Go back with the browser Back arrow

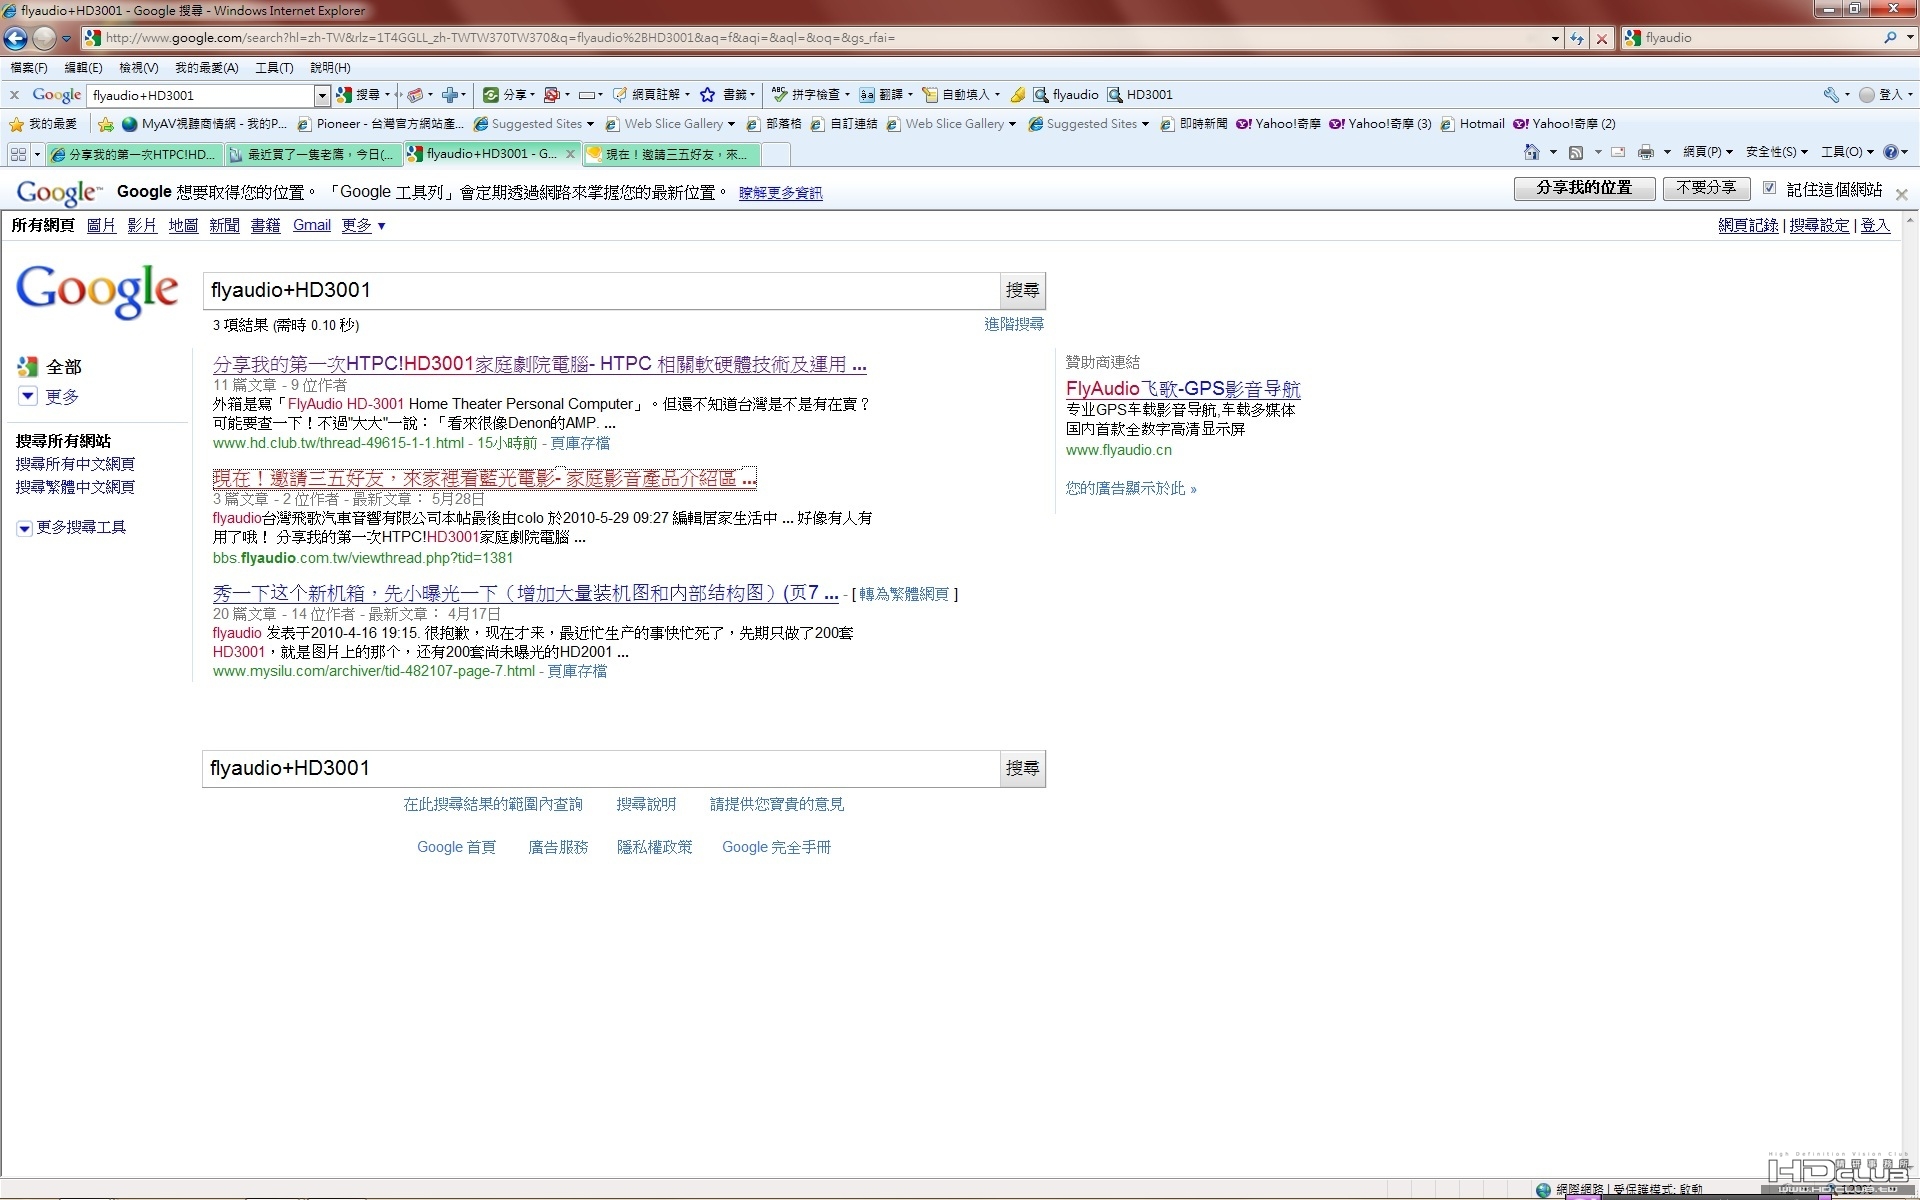(x=15, y=38)
